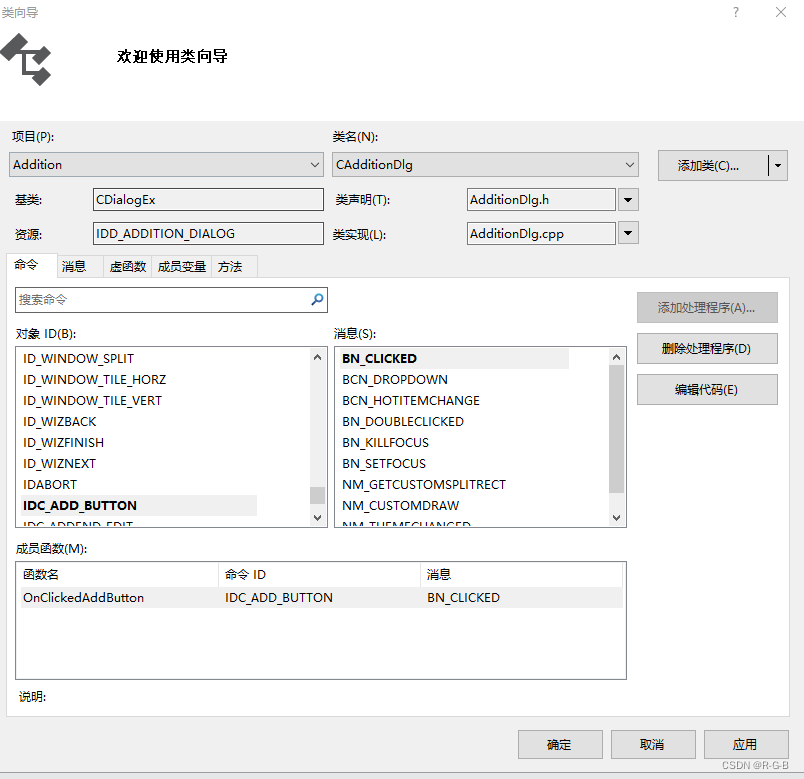Select ID_WIZFINISH in object ID list

coord(64,443)
